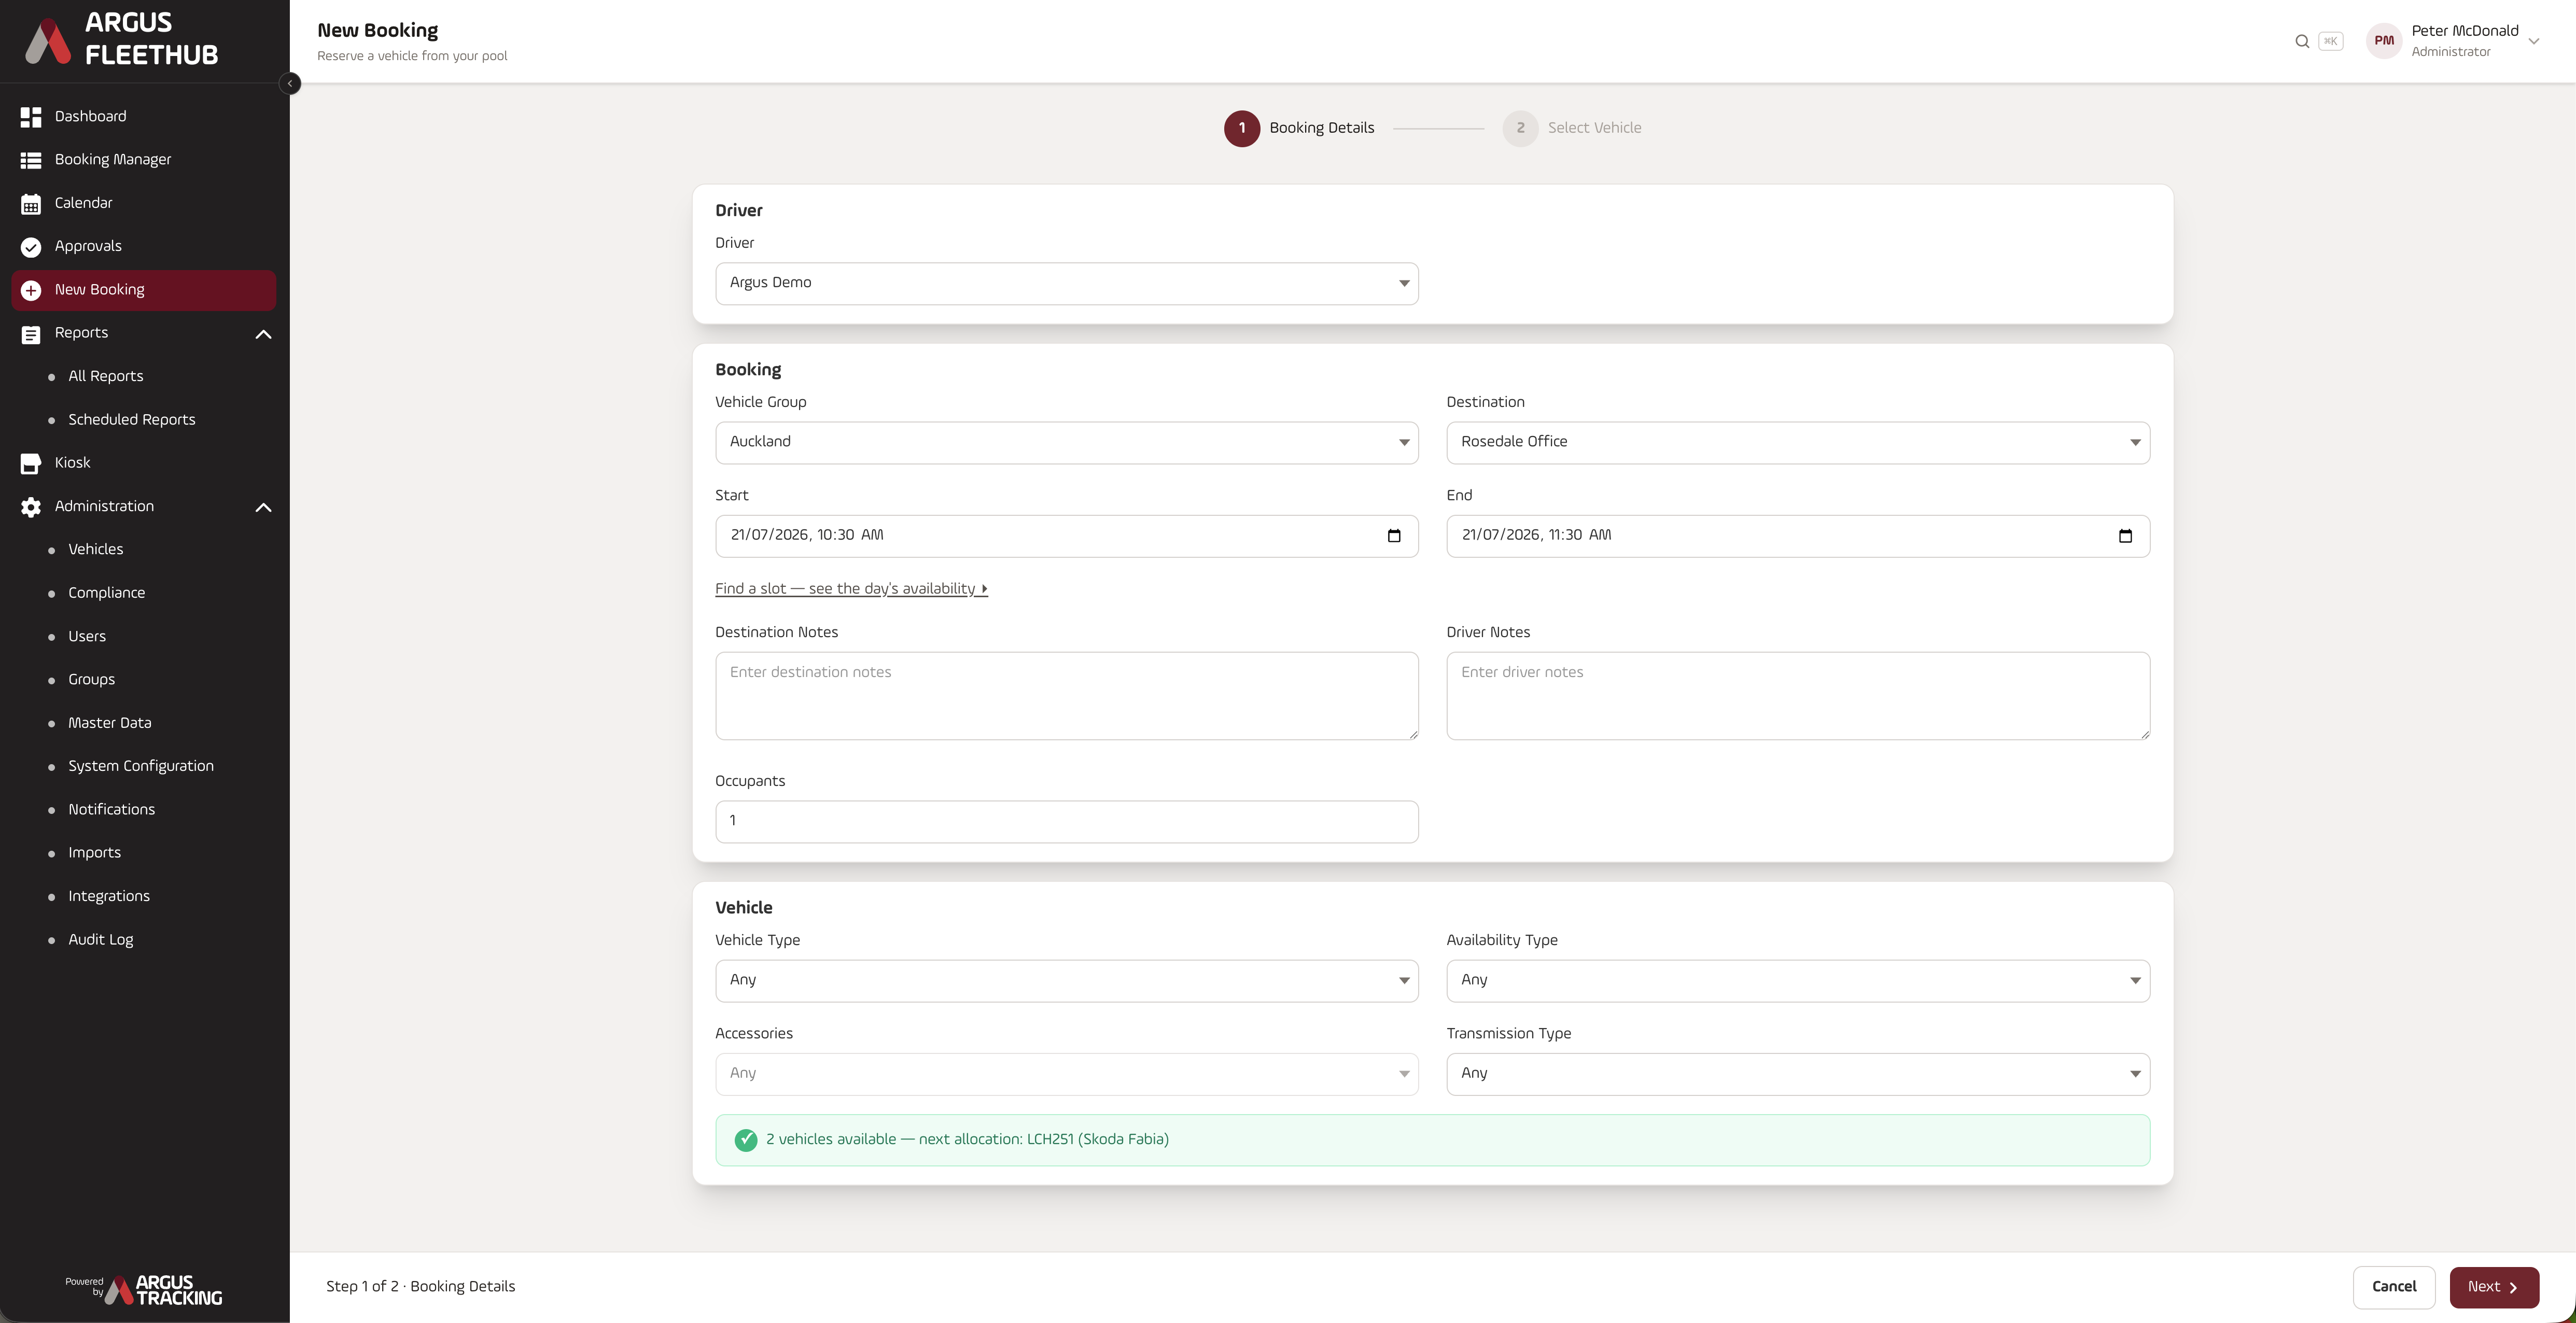Click the Calendar icon in sidebar

pos(31,204)
